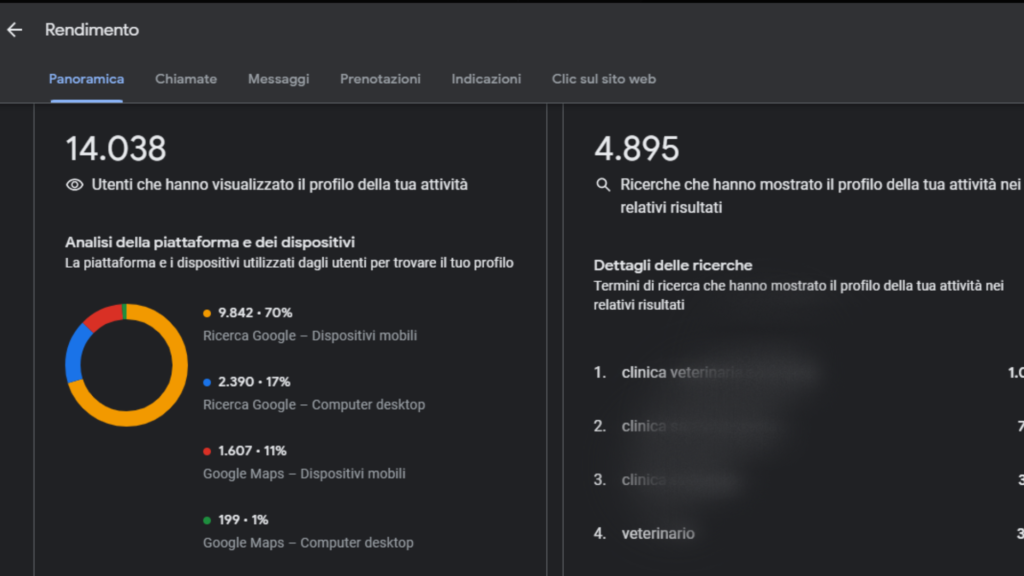Screen dimensions: 1024x576
Task: Select the Prenotazioni tab
Action: (380, 78)
